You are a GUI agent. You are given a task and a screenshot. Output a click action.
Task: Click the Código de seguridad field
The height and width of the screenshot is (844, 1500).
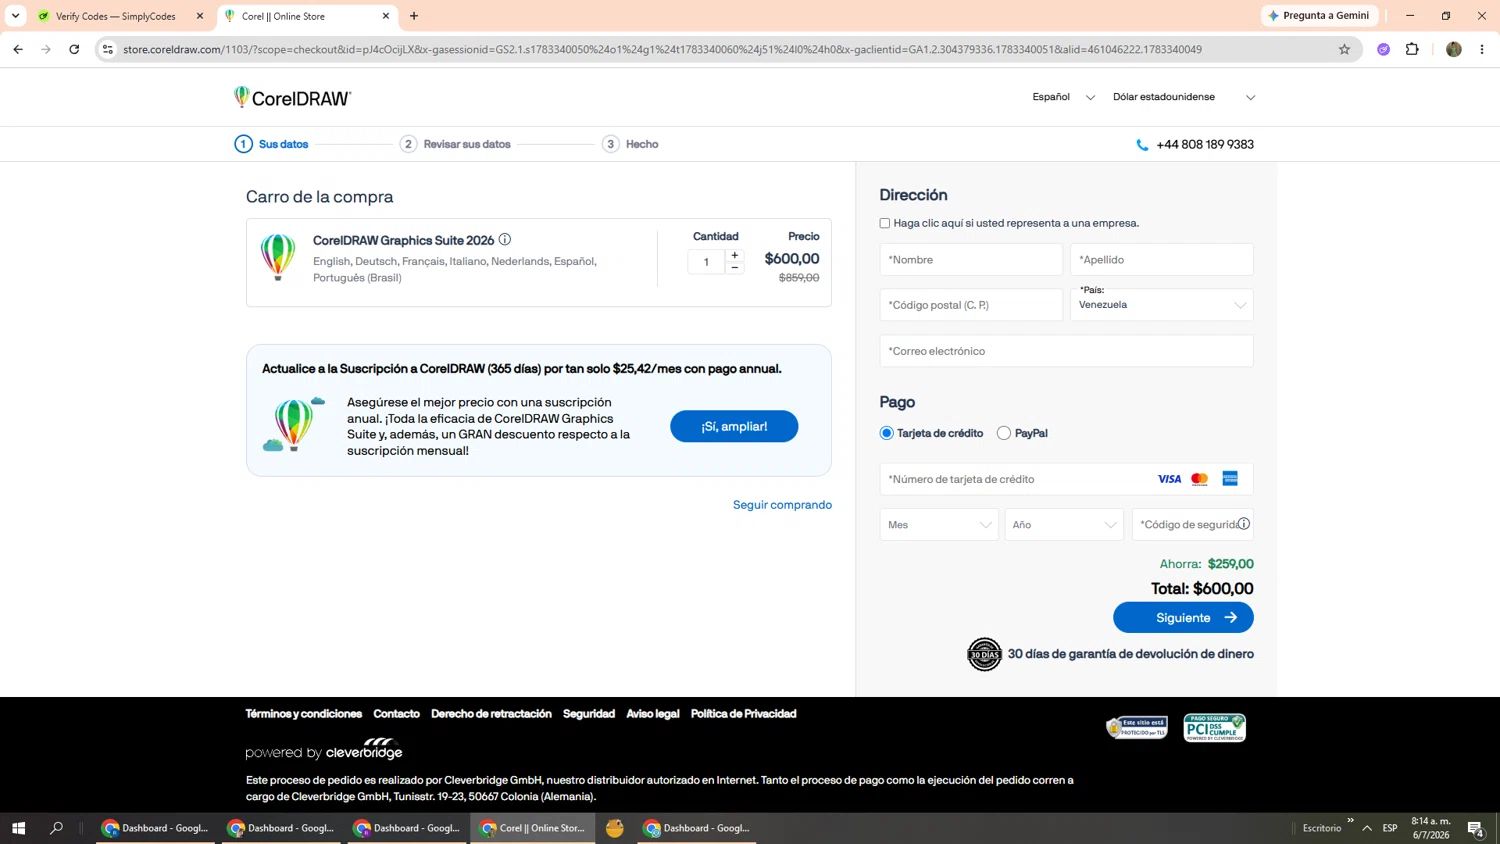click(1192, 525)
